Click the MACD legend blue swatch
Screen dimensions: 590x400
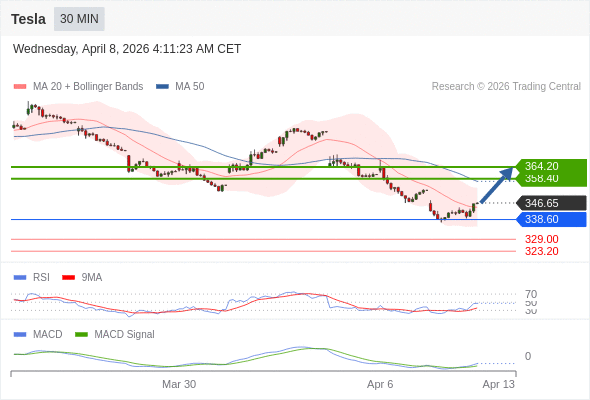[20, 335]
